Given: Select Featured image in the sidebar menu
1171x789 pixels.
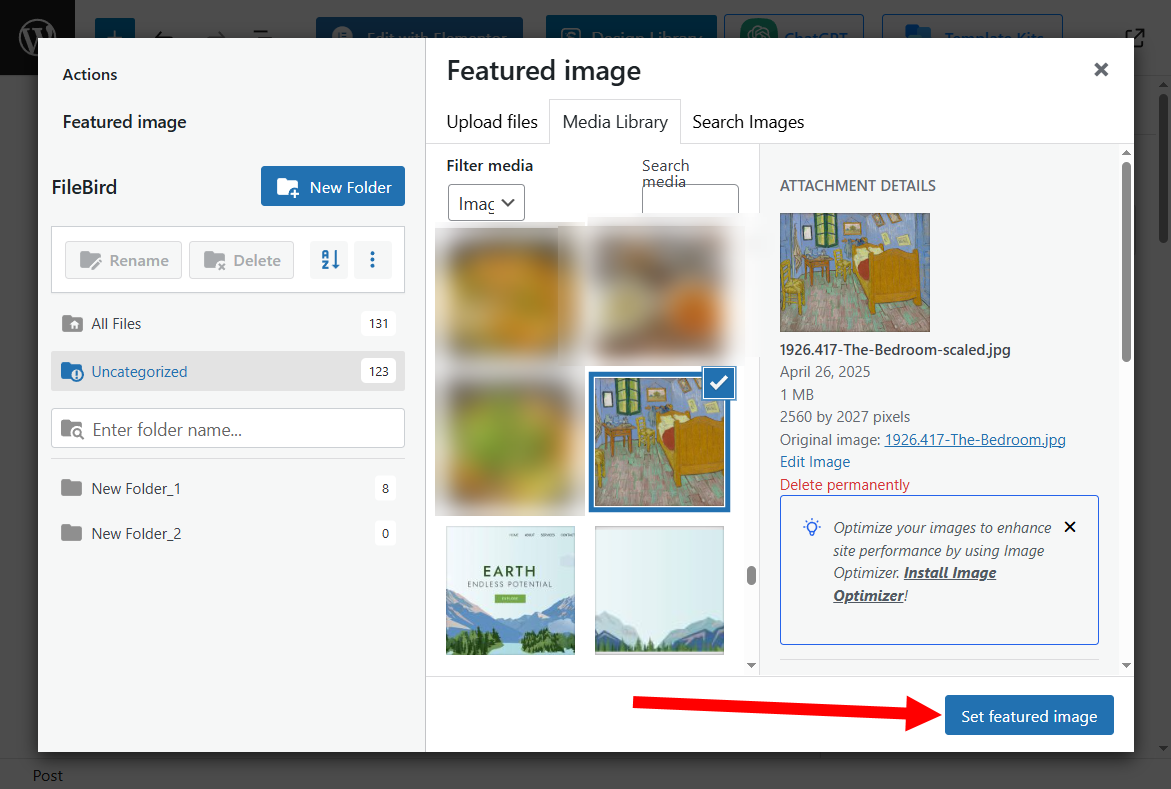Looking at the screenshot, I should tap(125, 122).
